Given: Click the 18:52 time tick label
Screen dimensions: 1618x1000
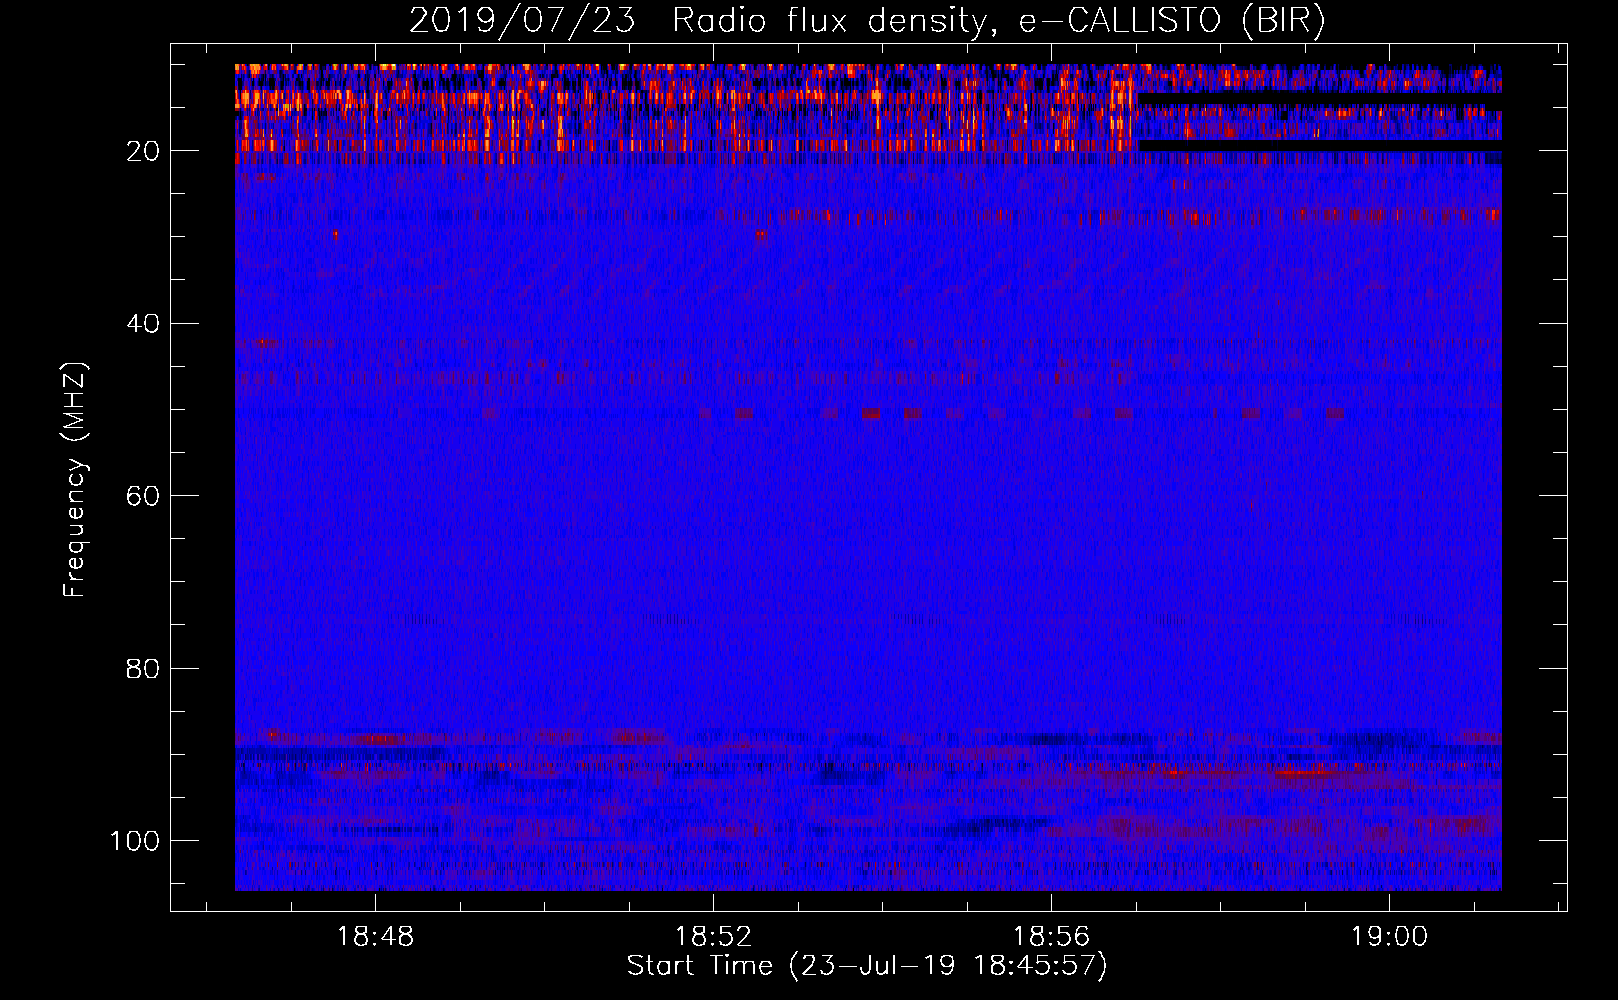Looking at the screenshot, I should pos(713,937).
